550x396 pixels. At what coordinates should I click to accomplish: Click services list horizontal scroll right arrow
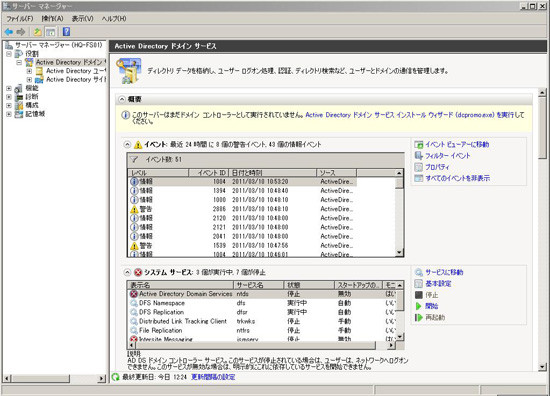point(391,345)
